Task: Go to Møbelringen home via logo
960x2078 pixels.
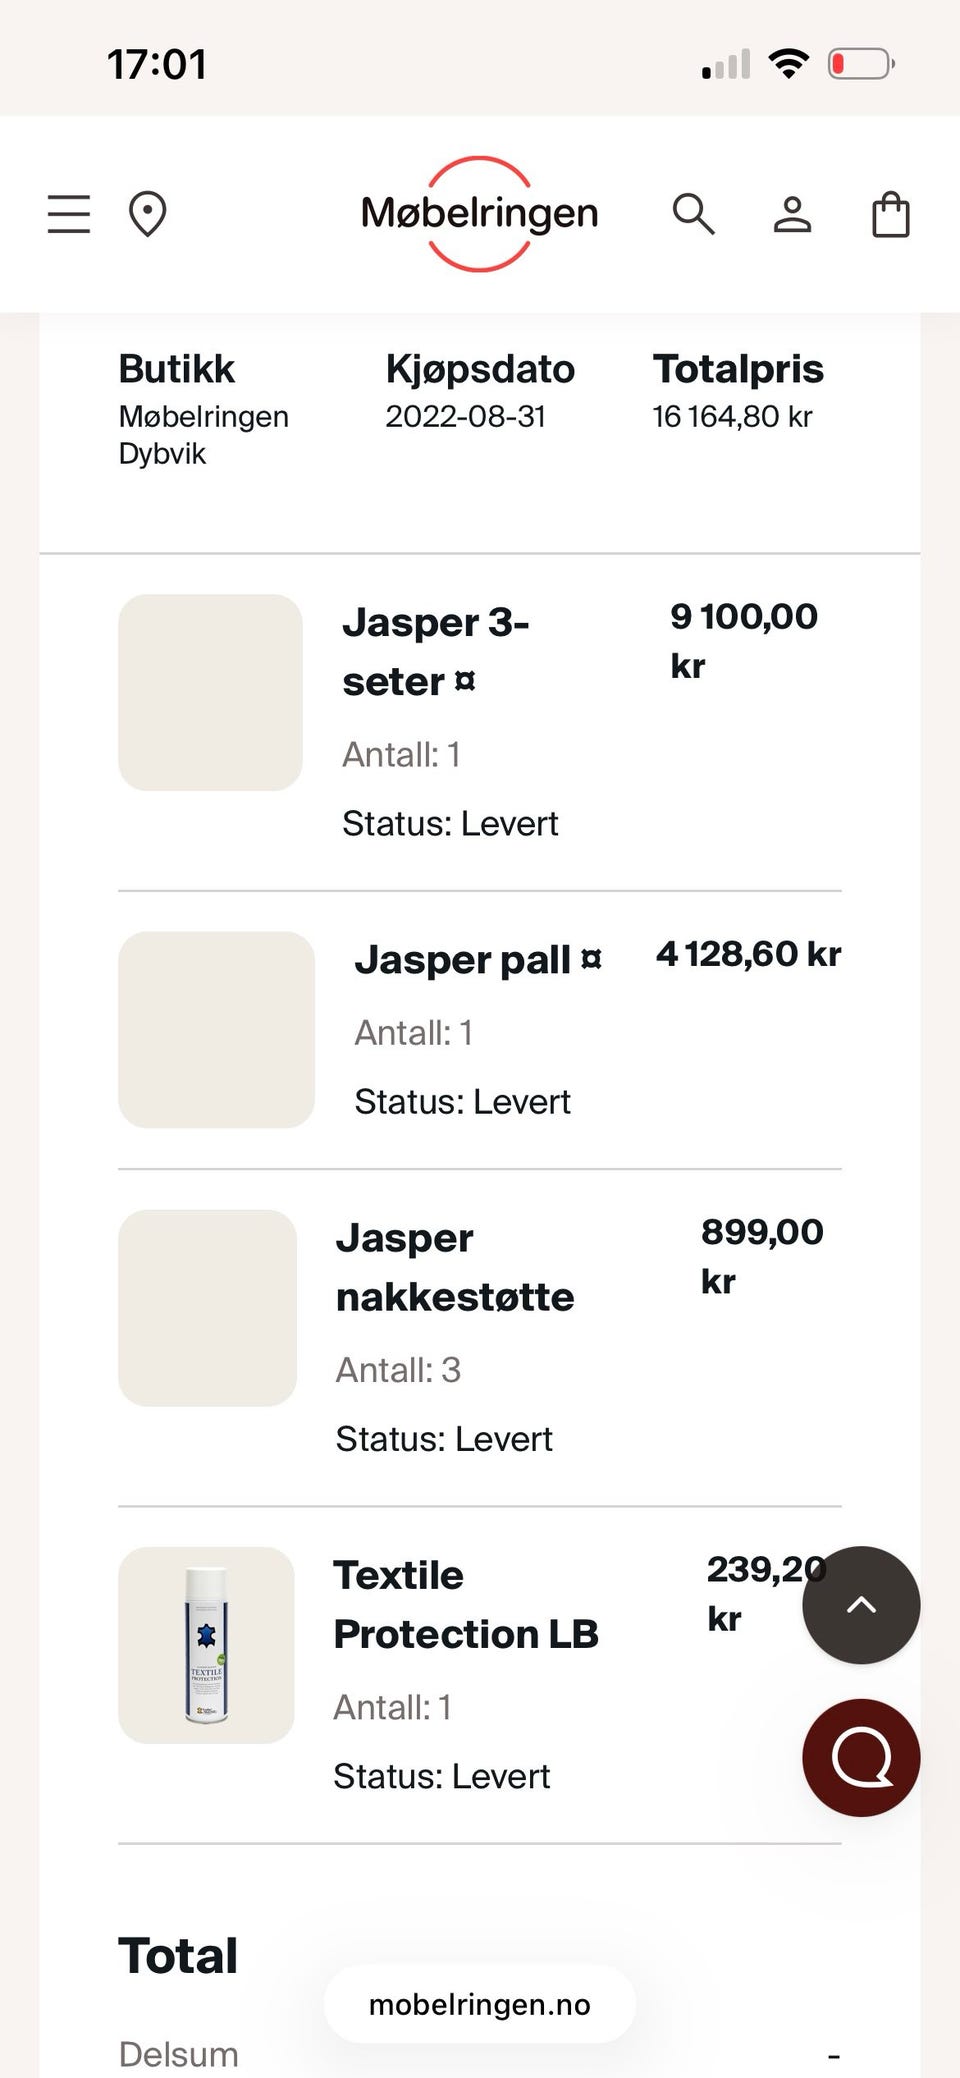Action: (479, 213)
